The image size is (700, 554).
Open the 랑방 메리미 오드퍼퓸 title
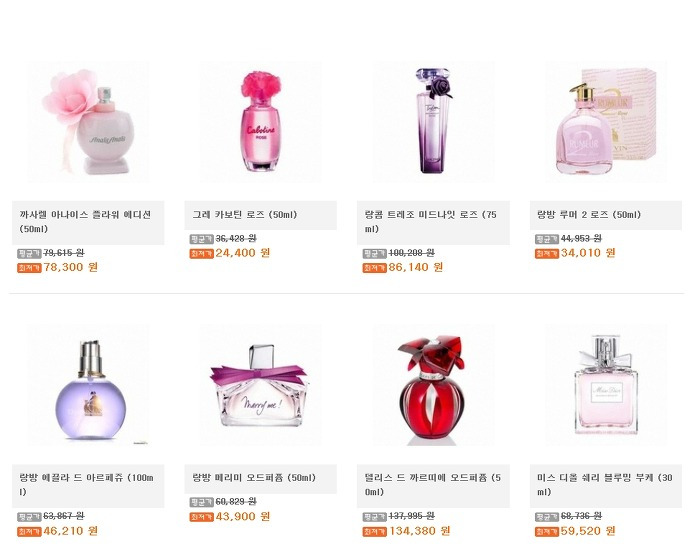pos(254,478)
